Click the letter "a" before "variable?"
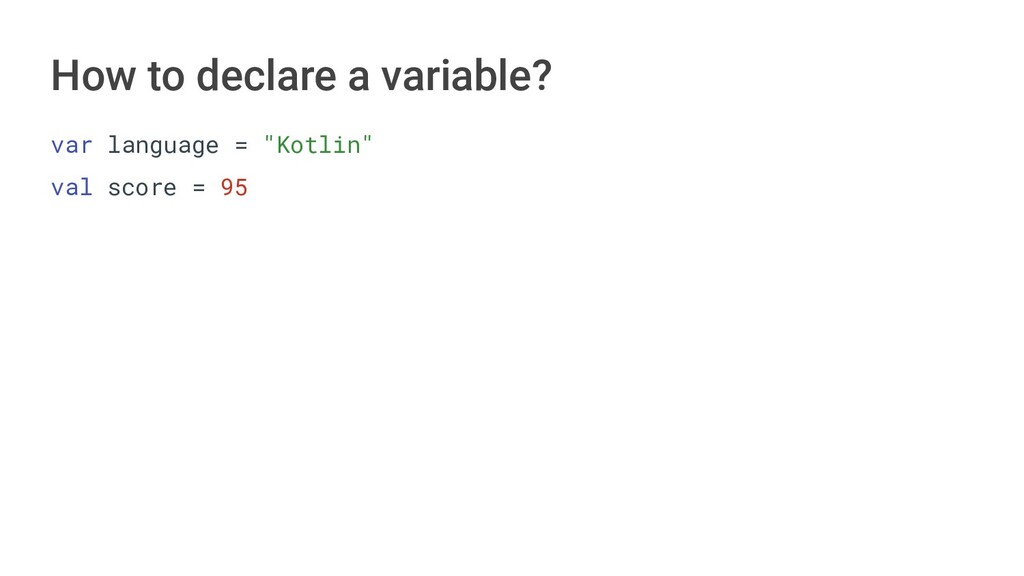This screenshot has height=576, width=1024. [359, 80]
